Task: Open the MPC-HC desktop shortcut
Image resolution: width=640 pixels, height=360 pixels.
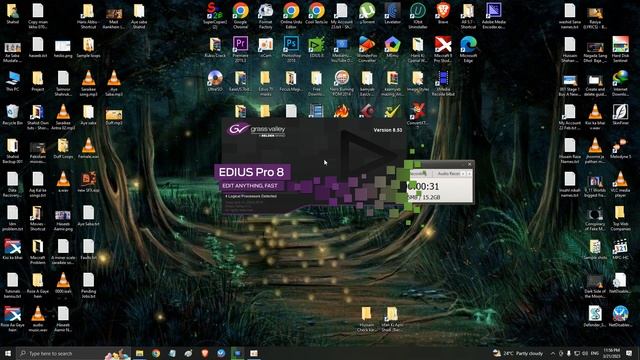Action: tap(620, 250)
